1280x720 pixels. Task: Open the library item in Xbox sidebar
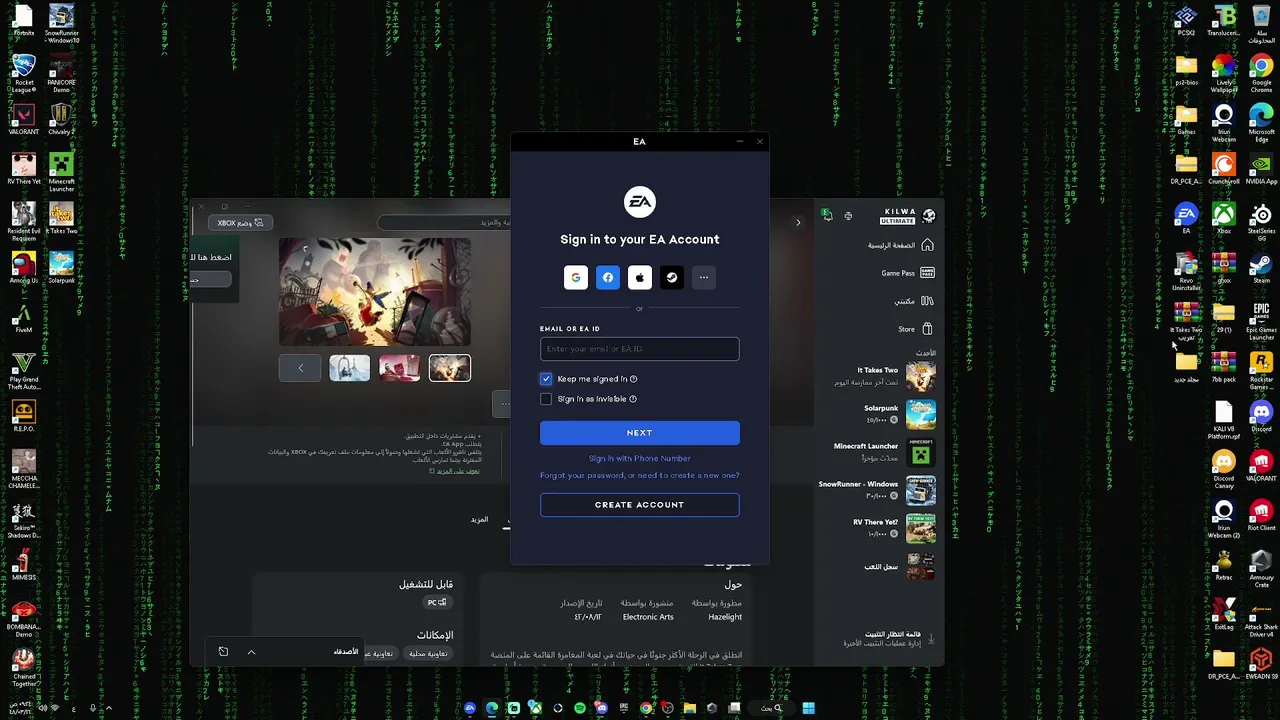pyautogui.click(x=913, y=301)
